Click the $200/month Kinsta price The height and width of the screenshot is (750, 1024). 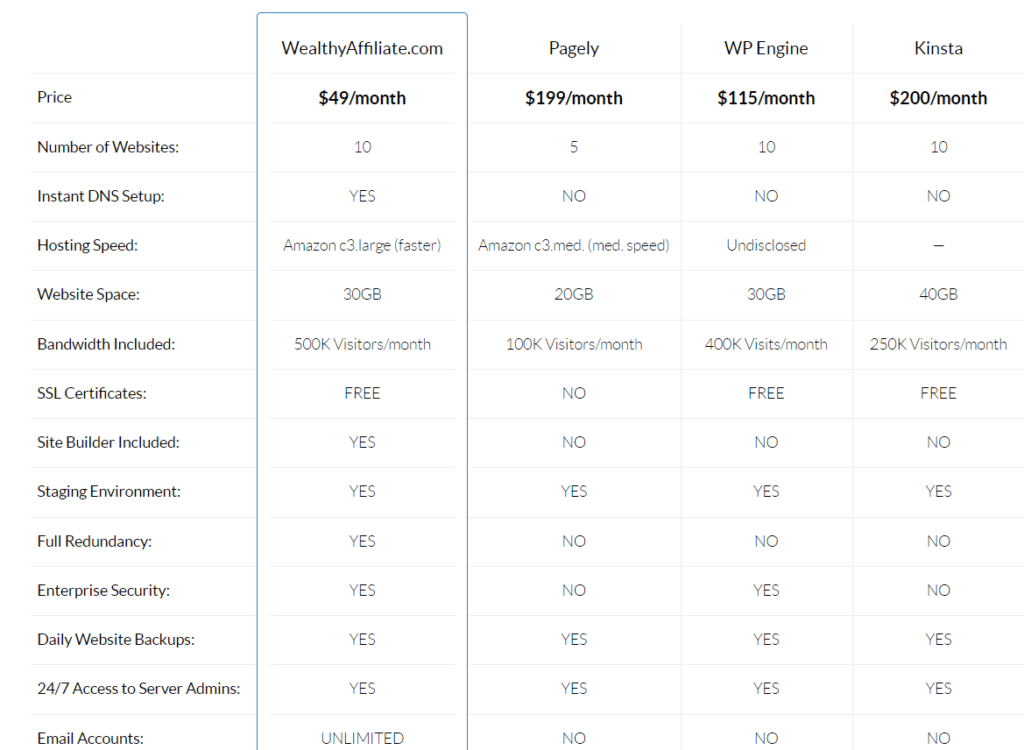point(938,98)
